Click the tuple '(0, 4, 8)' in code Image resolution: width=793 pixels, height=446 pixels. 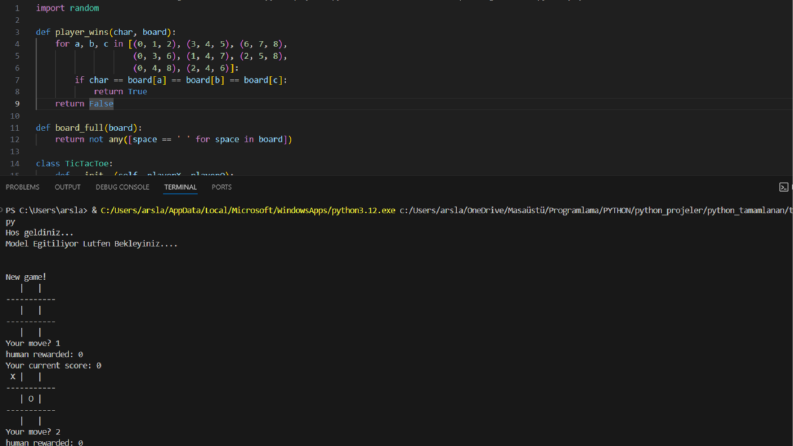pyautogui.click(x=157, y=68)
